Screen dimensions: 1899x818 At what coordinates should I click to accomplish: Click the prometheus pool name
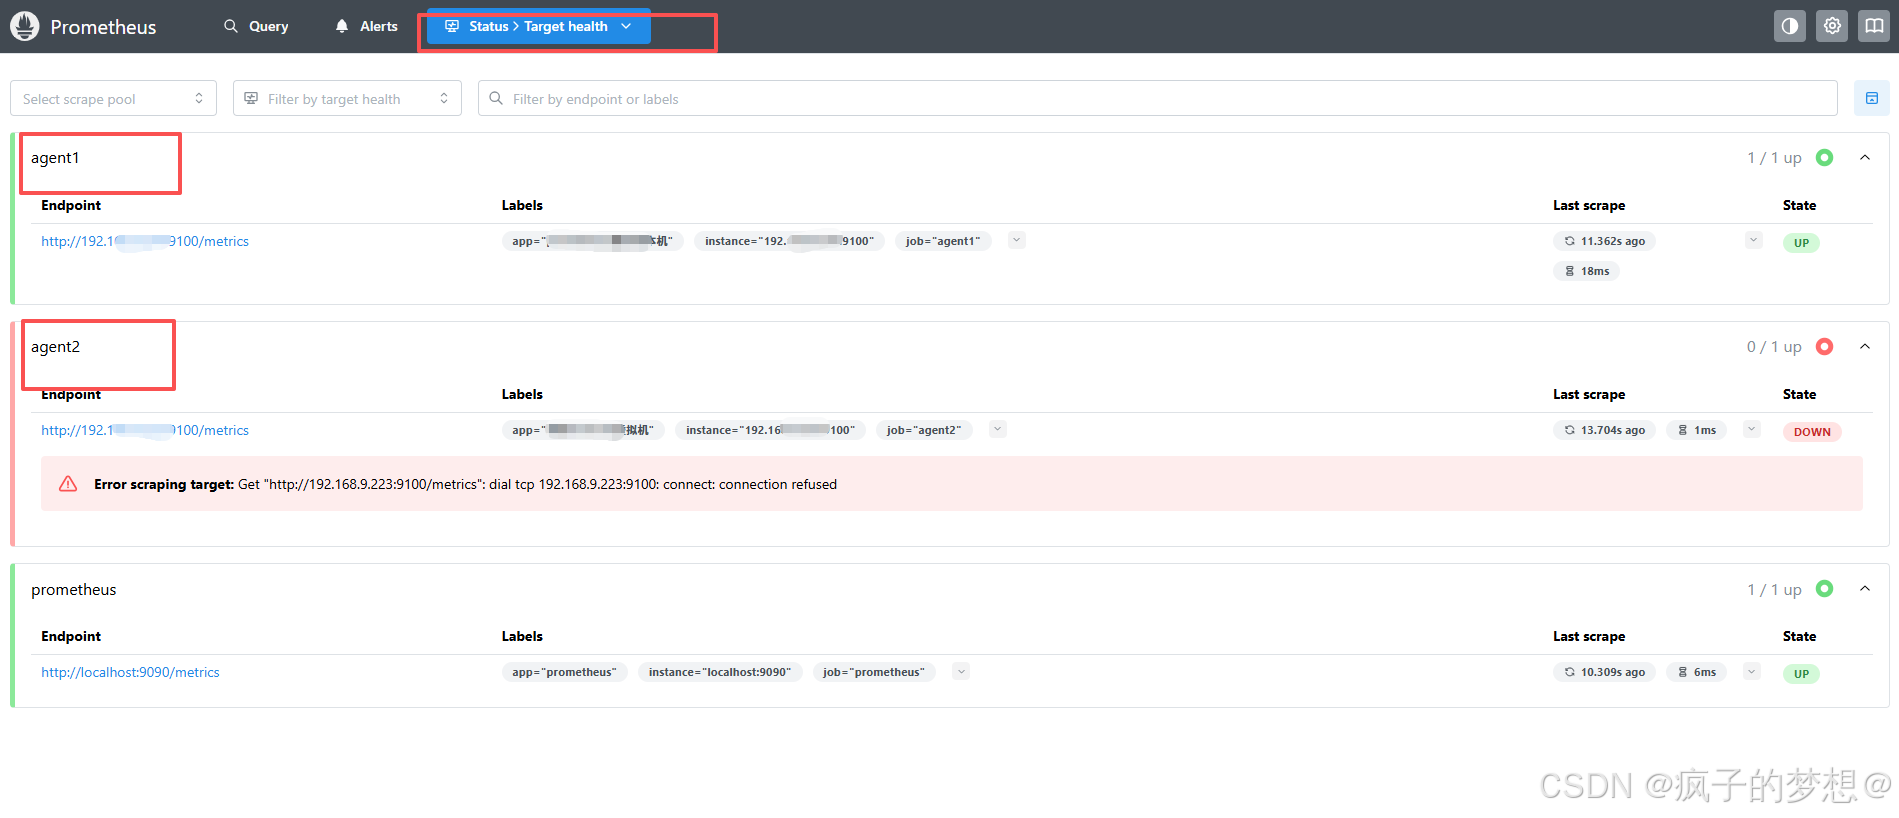click(73, 589)
